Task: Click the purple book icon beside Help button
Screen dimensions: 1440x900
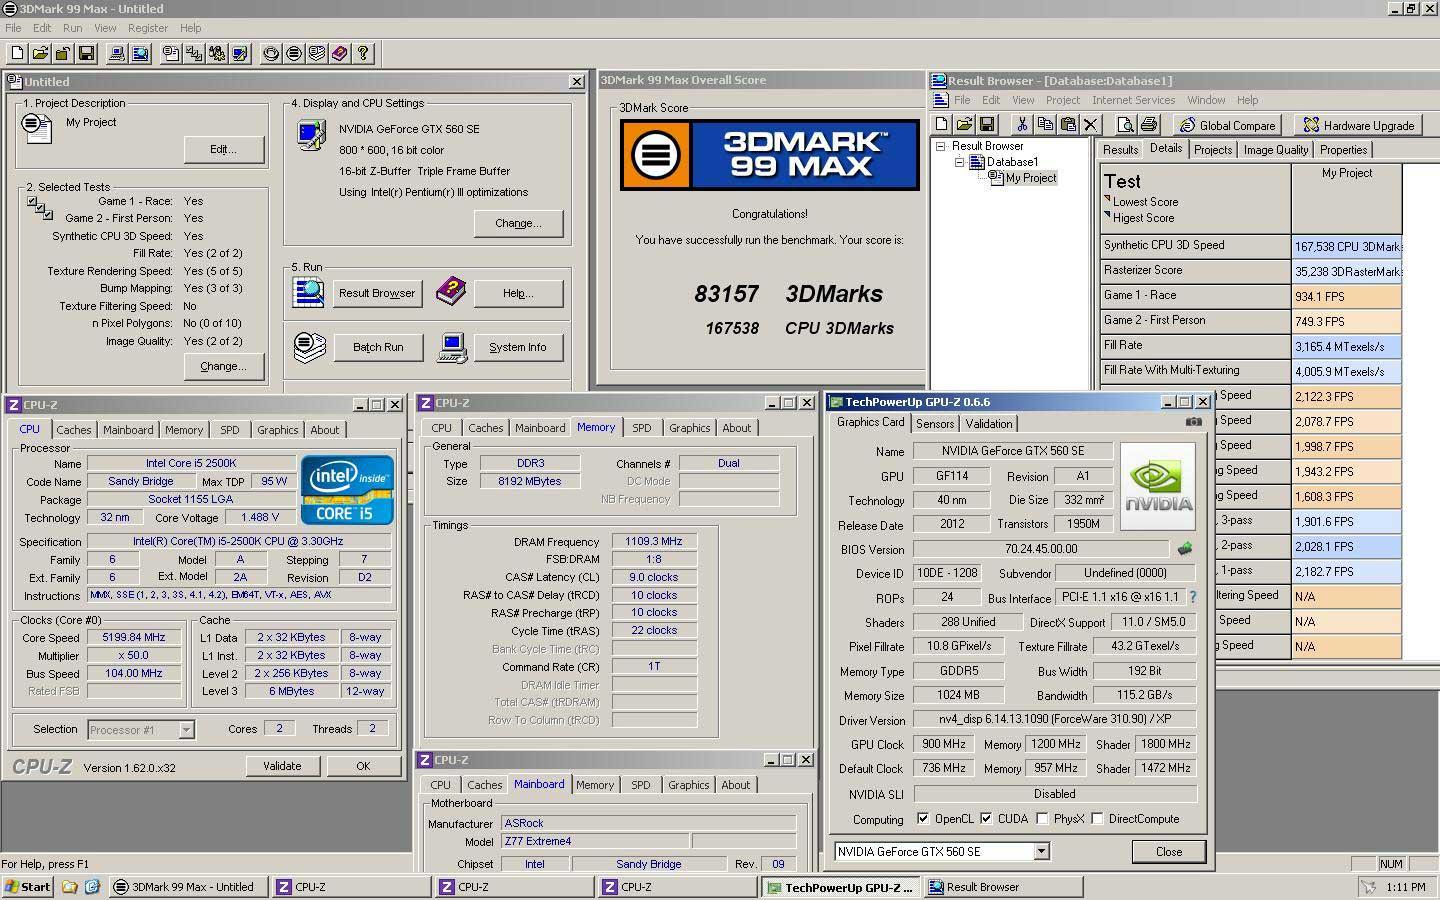Action: point(451,292)
